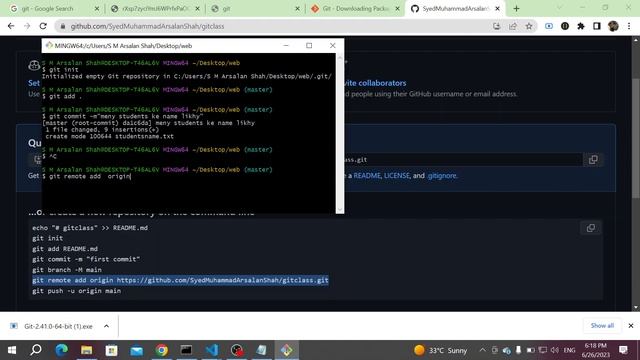Image resolution: width=640 pixels, height=360 pixels.
Task: Open Windows Start menu
Action: tap(11, 350)
